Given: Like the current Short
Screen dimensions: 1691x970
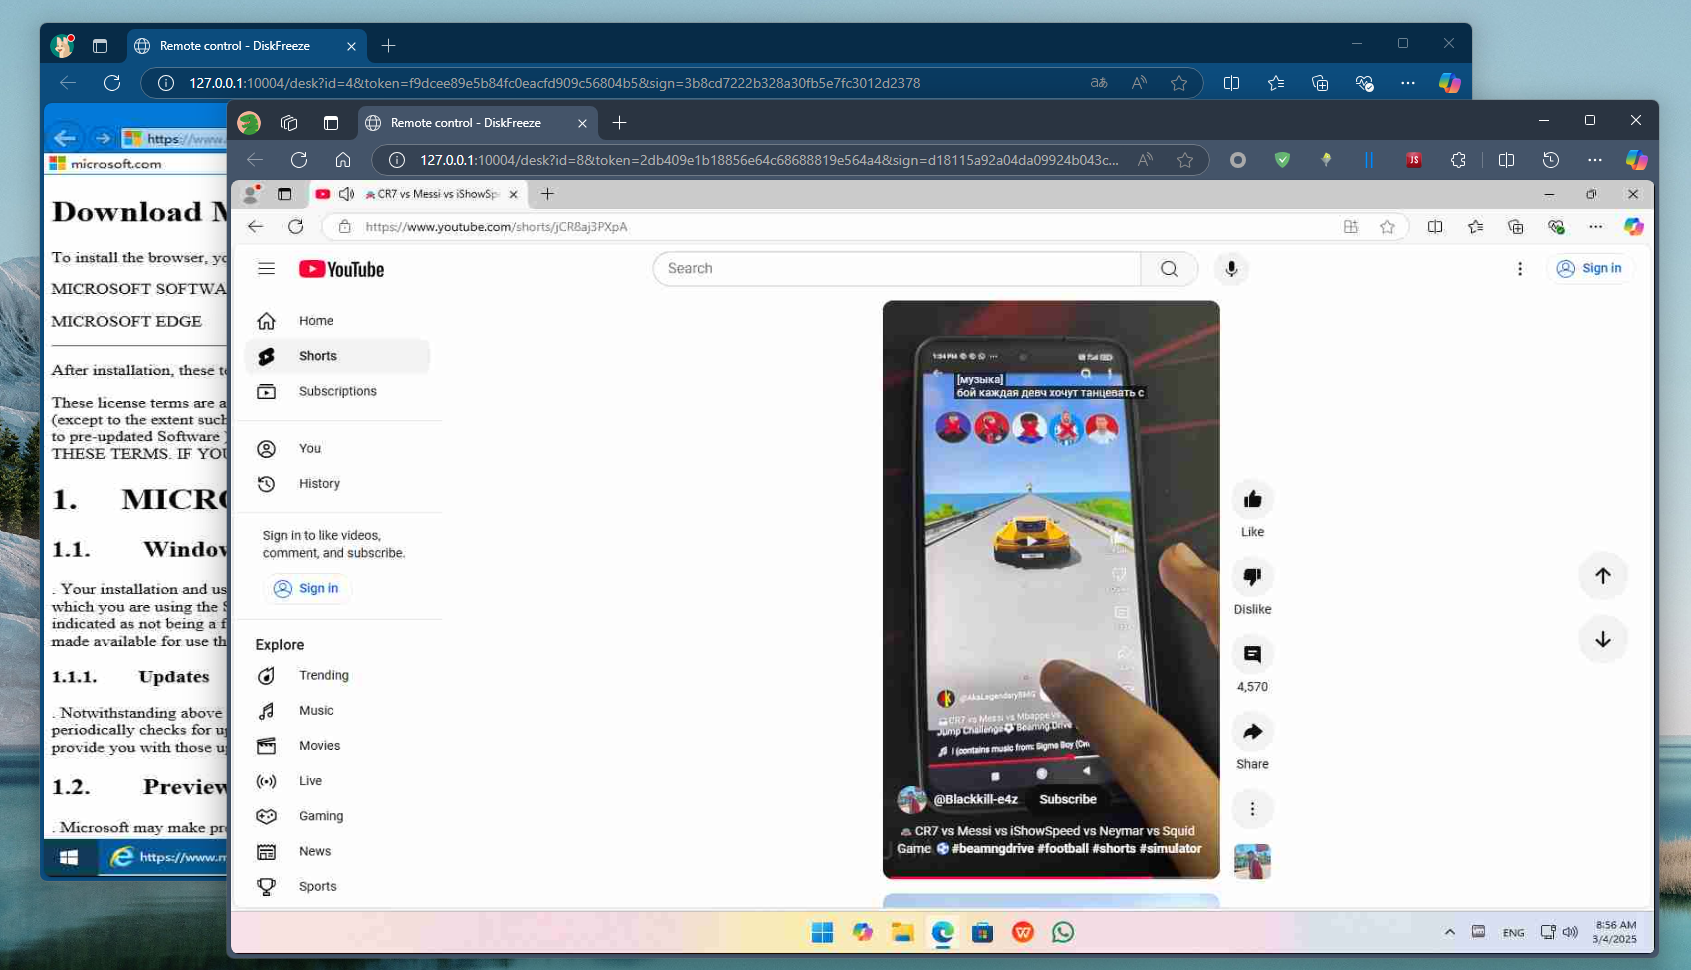Looking at the screenshot, I should click(1252, 499).
